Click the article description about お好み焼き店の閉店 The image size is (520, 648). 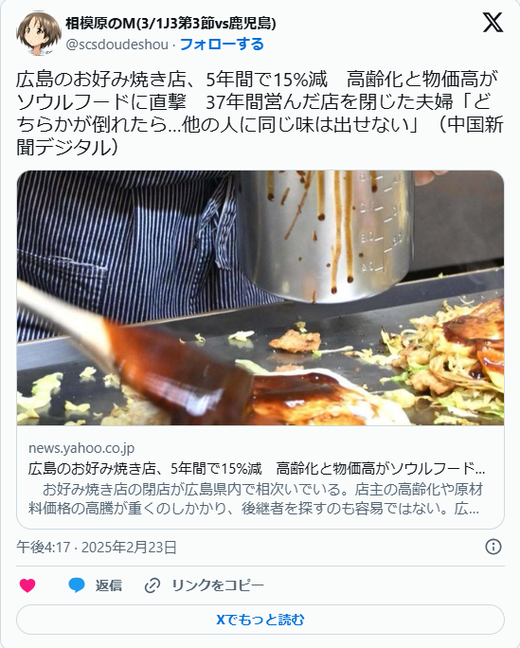pyautogui.click(x=255, y=499)
